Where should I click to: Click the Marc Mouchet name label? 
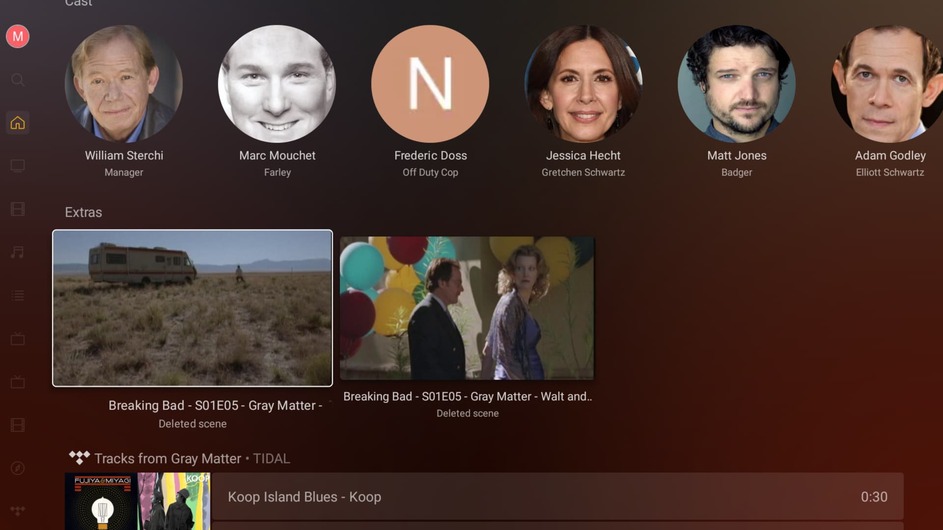[x=277, y=155]
